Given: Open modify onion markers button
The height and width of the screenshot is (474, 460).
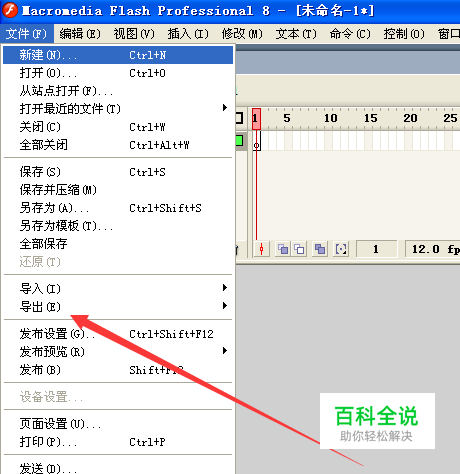Looking at the screenshot, I should pyautogui.click(x=341, y=249).
